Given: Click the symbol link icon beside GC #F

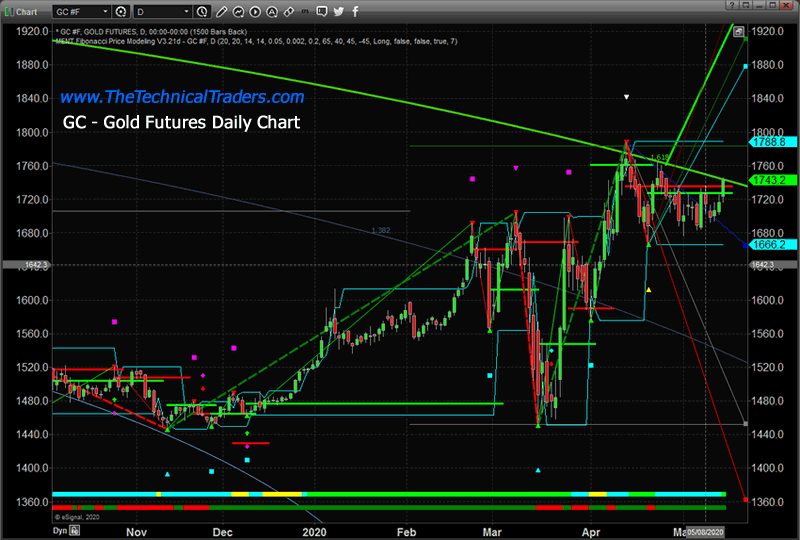Looking at the screenshot, I should pyautogui.click(x=121, y=12).
